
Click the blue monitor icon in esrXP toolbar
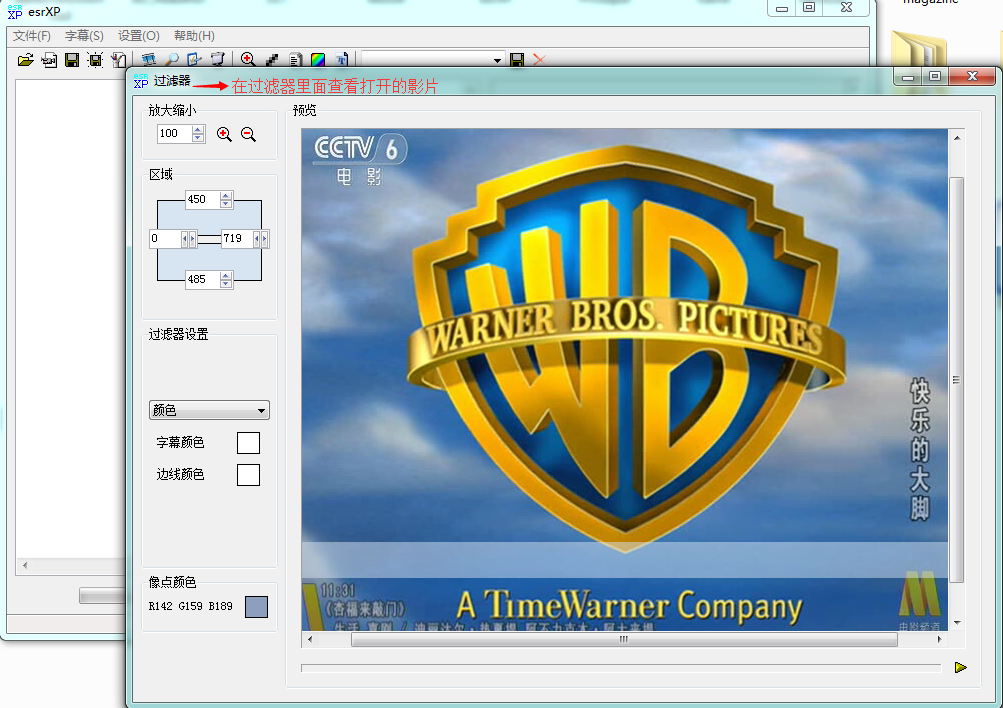click(x=148, y=60)
